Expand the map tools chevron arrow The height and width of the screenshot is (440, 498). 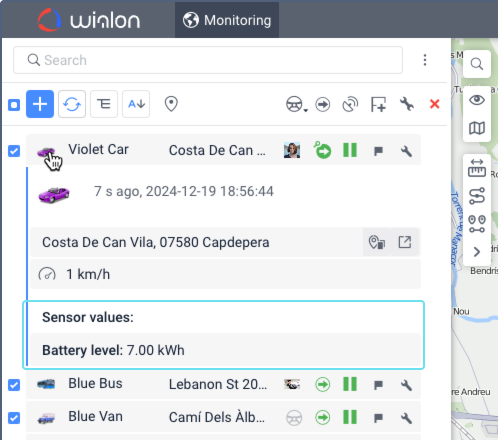coord(477,252)
